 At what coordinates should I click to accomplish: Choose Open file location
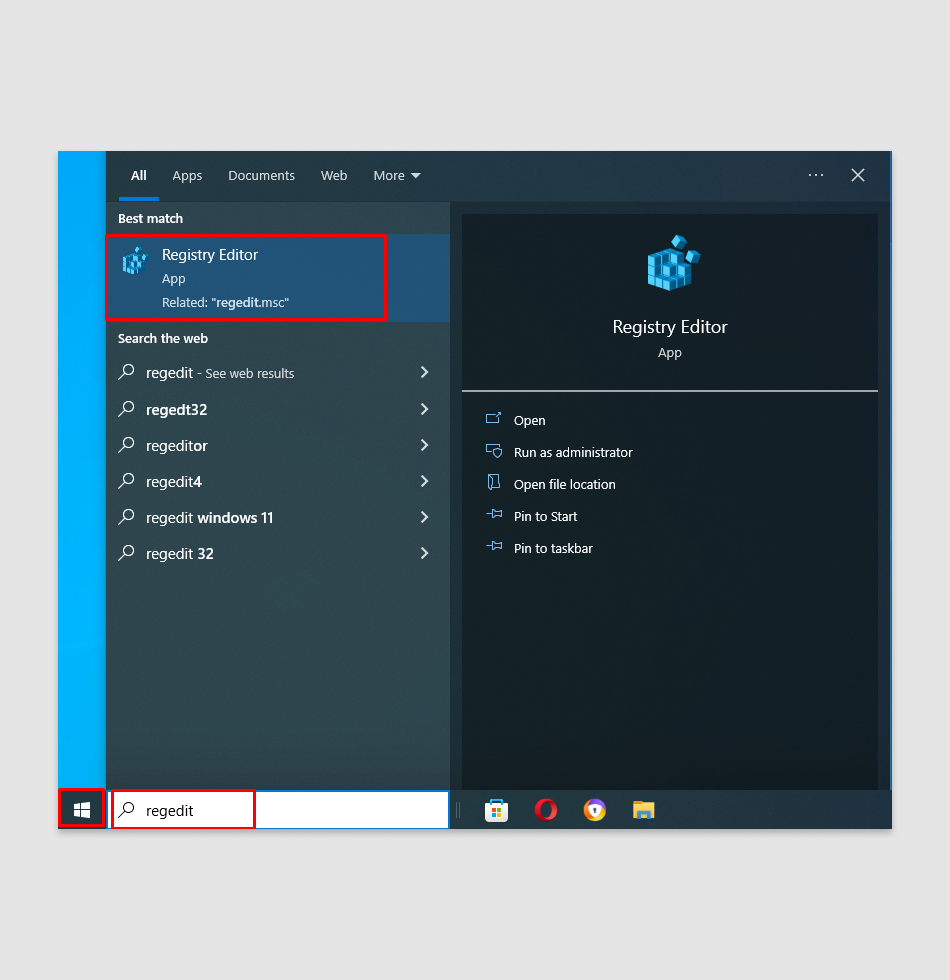(x=564, y=484)
